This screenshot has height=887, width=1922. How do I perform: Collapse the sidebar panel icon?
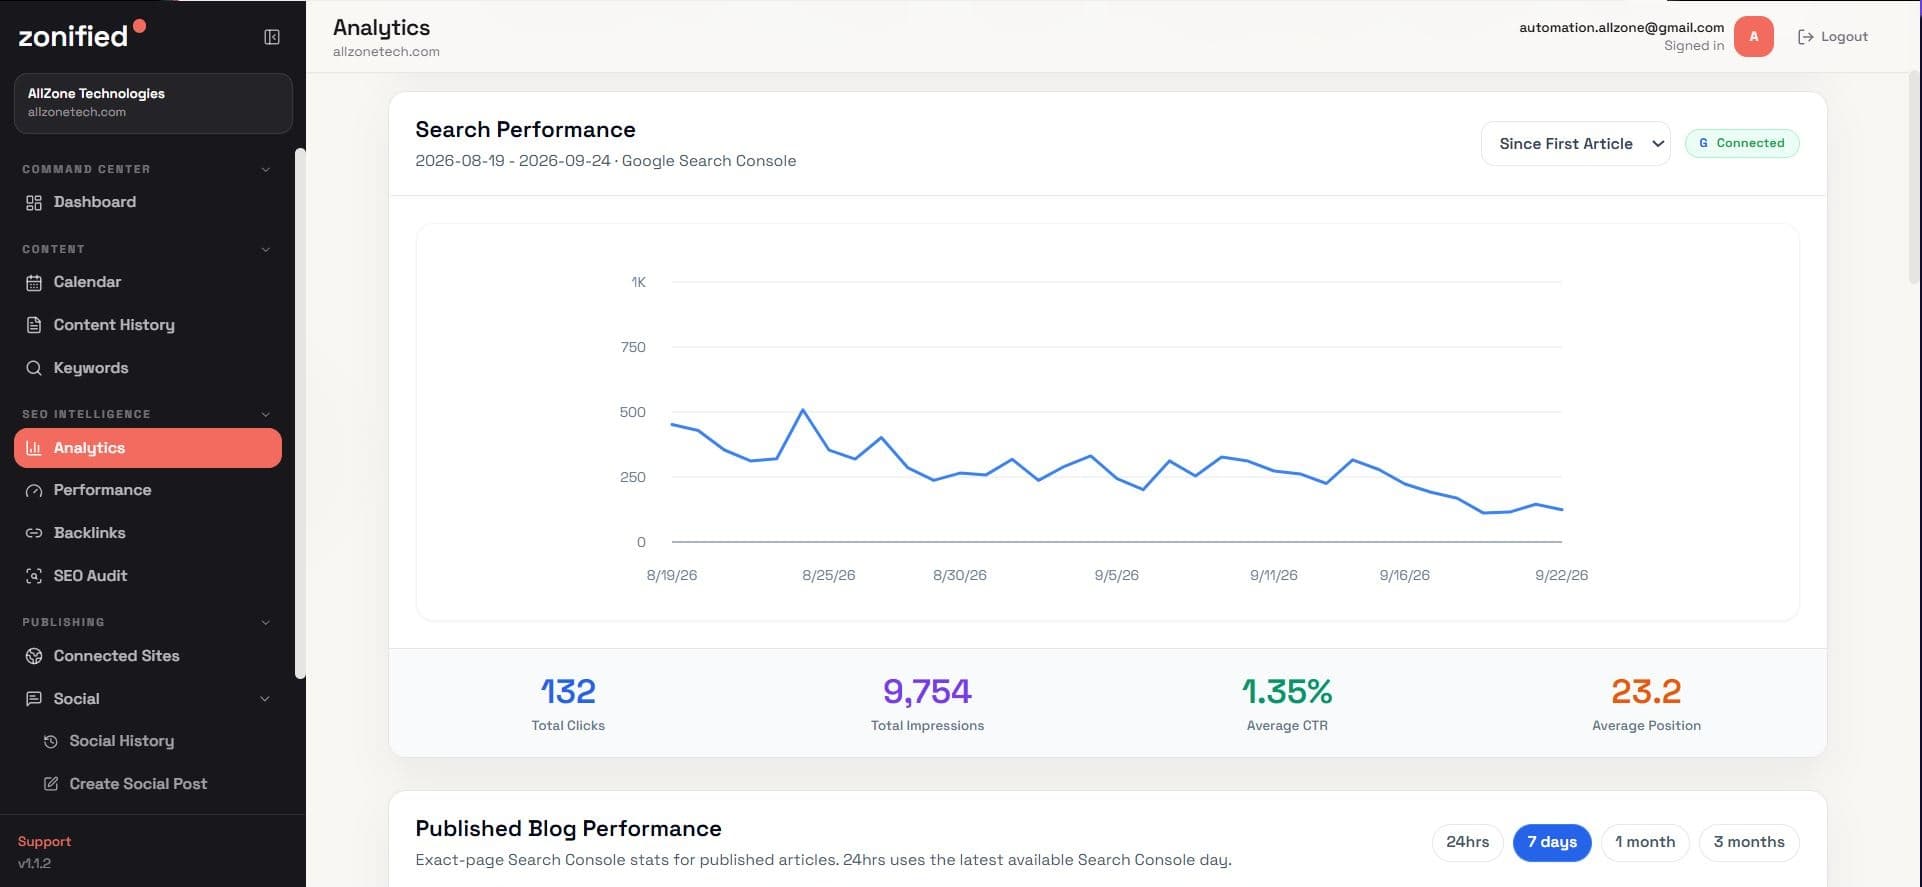272,37
